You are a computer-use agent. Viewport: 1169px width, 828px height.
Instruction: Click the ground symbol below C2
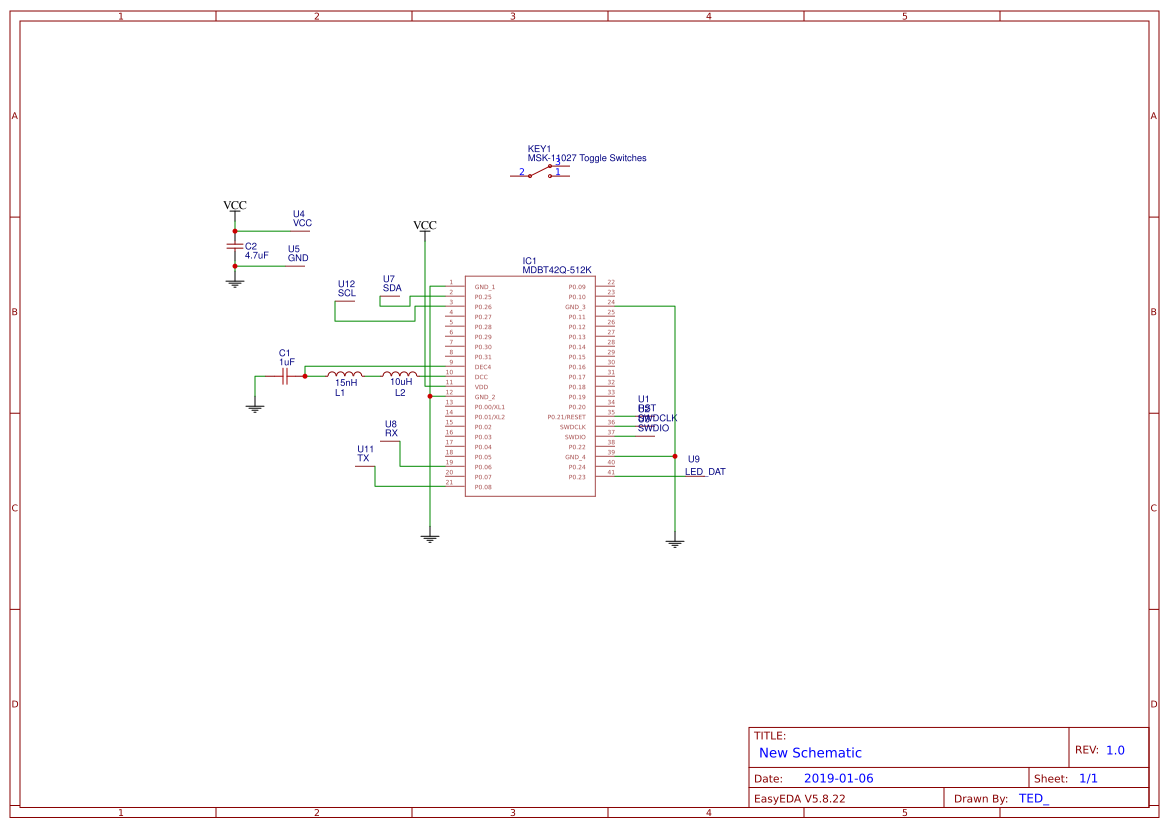click(x=233, y=280)
